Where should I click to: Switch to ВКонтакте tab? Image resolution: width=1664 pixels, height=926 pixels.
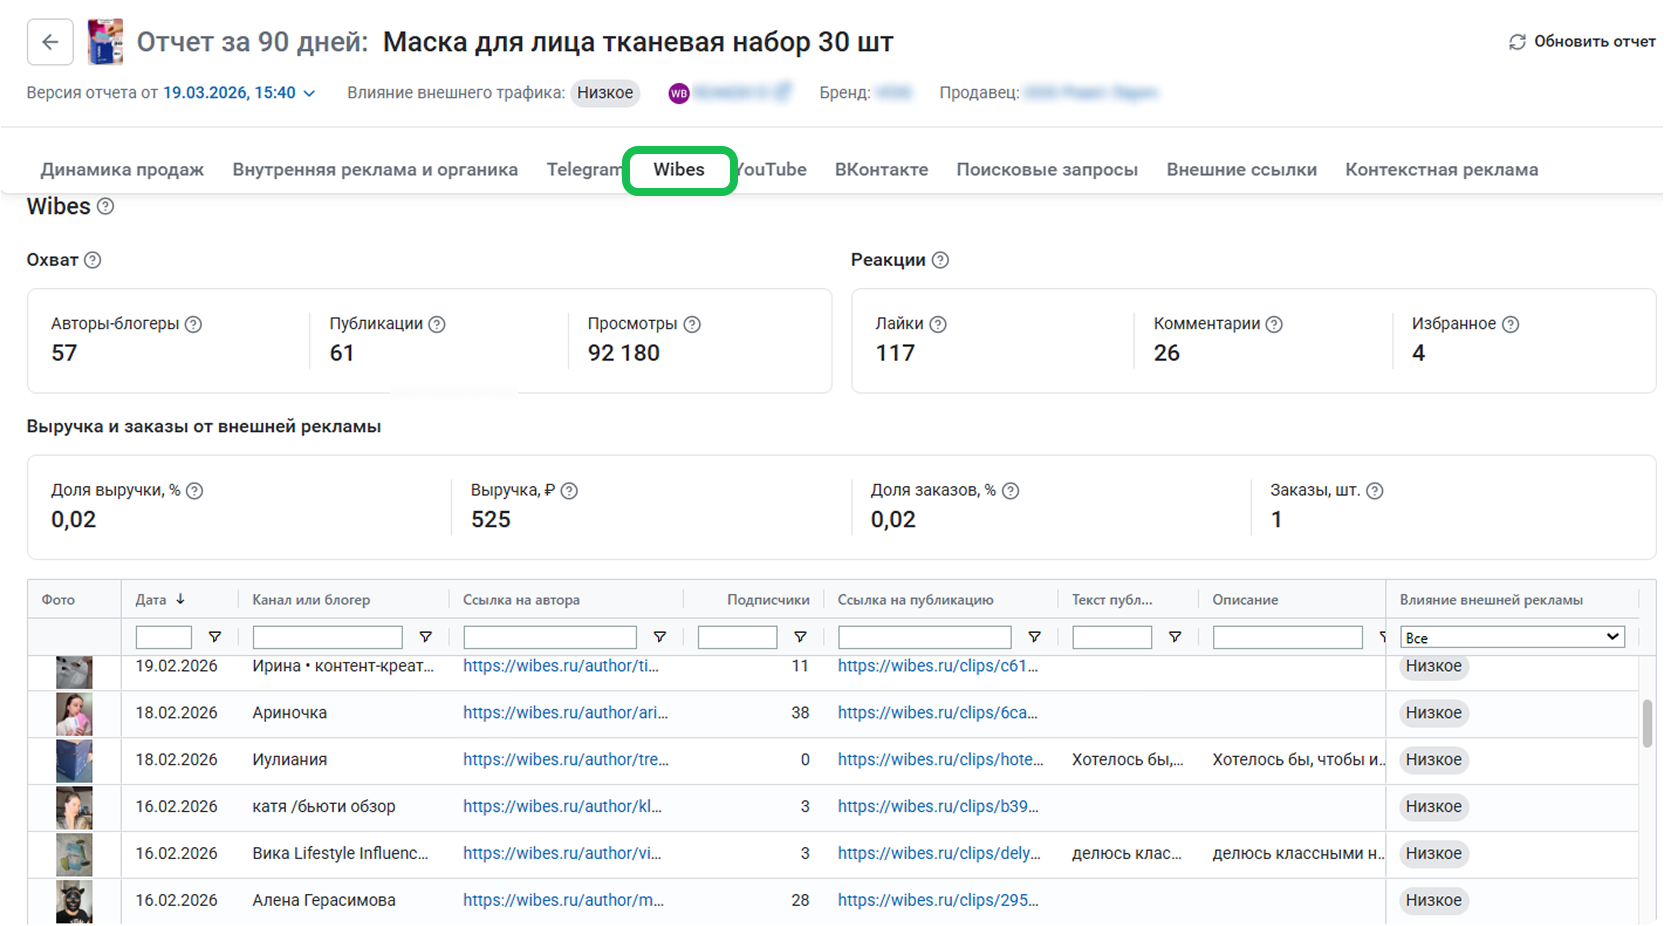tap(881, 170)
